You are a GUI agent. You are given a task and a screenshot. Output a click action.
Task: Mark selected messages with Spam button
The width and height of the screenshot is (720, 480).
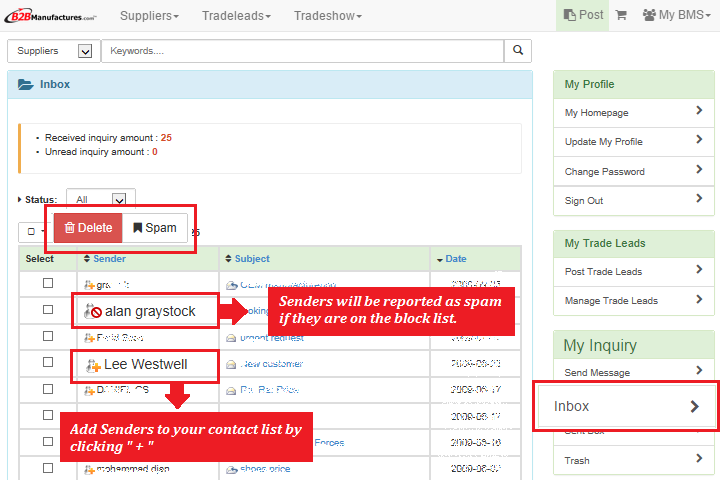154,228
